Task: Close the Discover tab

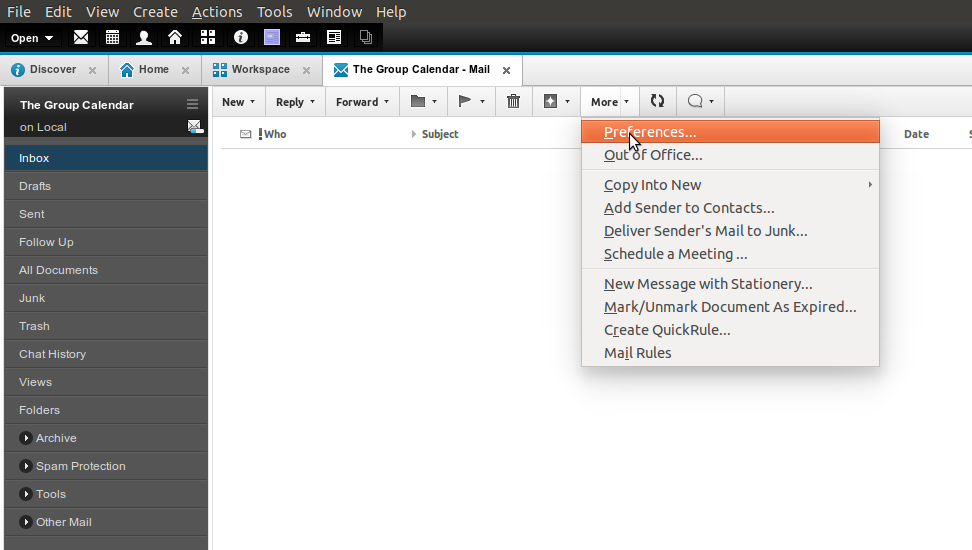Action: click(x=92, y=71)
